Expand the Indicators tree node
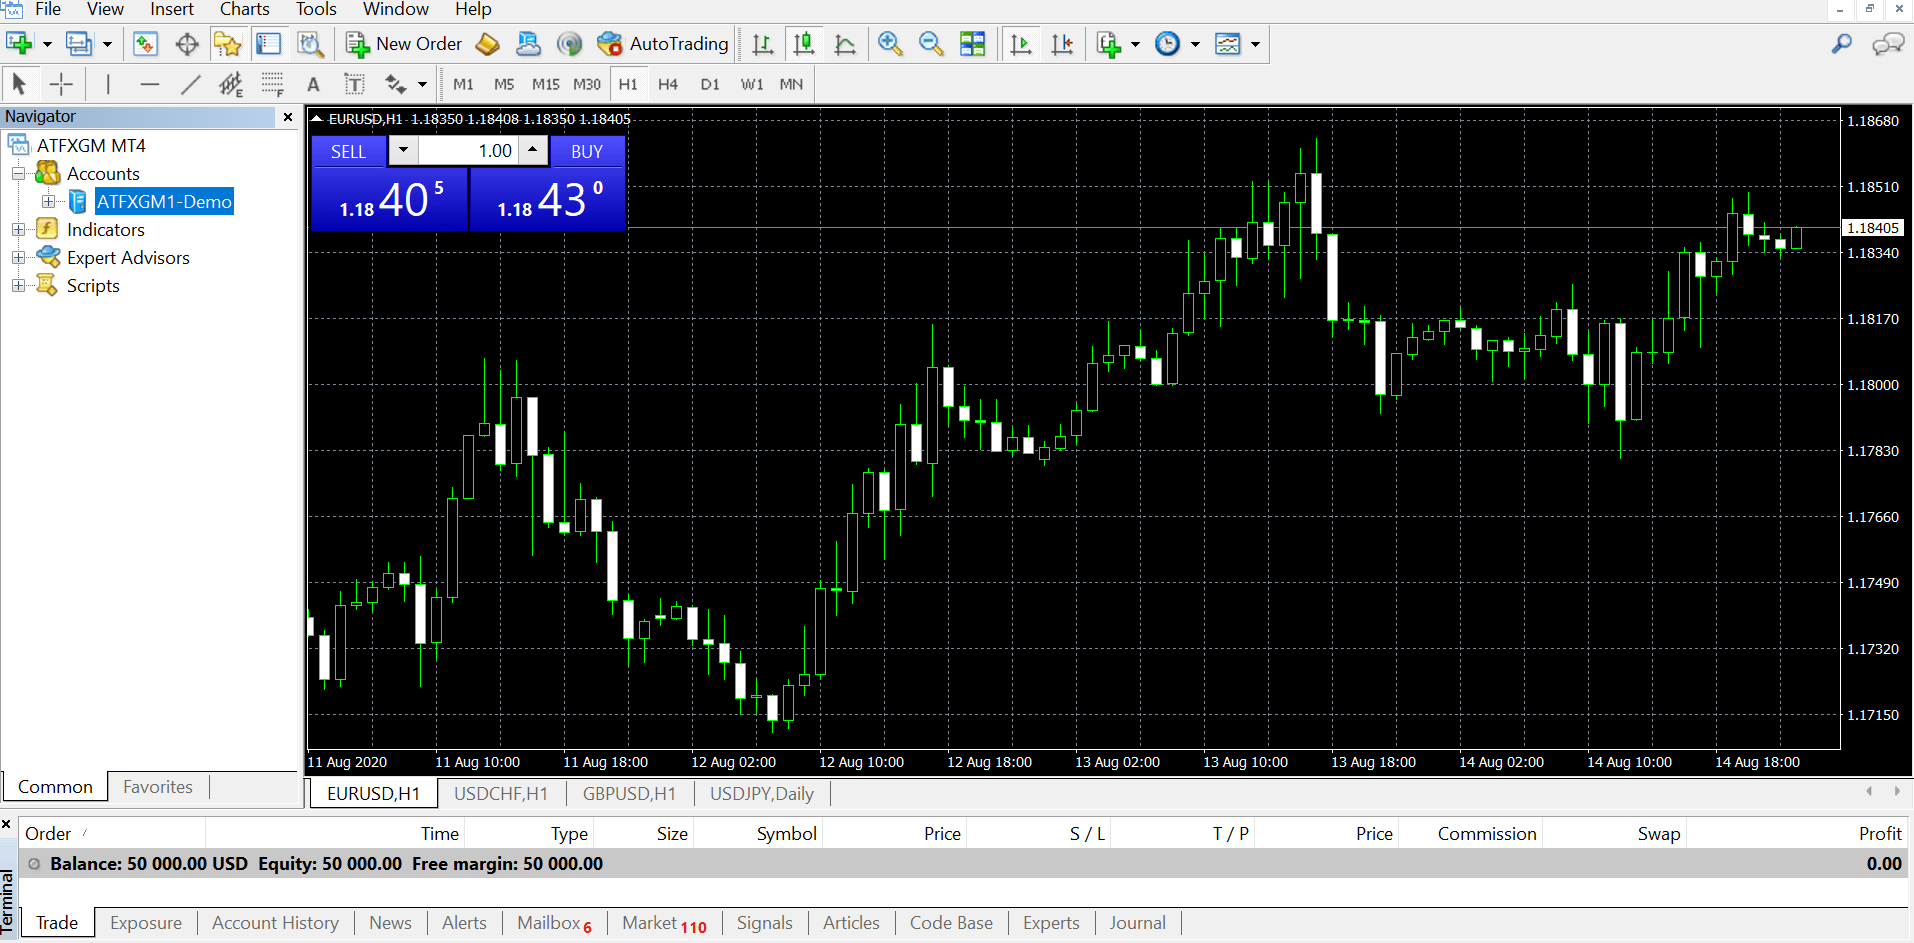The width and height of the screenshot is (1914, 943). 18,230
